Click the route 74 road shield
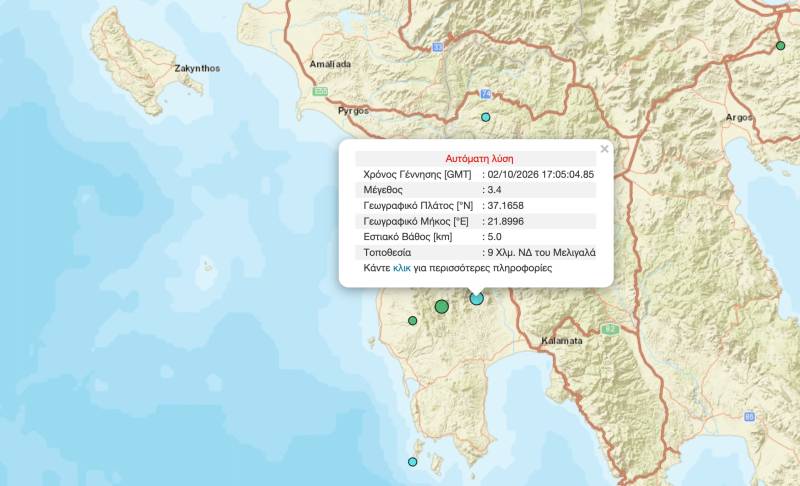Viewport: 800px width, 486px height. (x=486, y=94)
